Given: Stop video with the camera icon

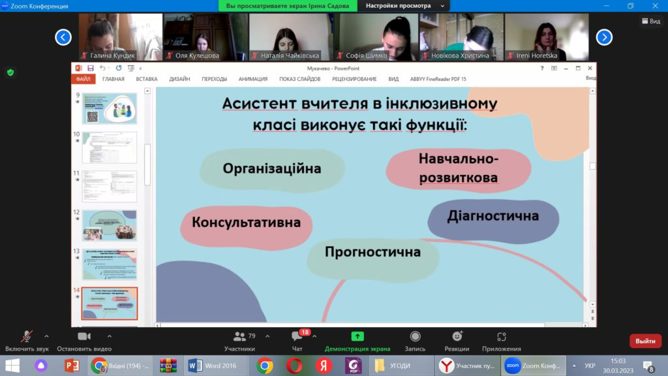Looking at the screenshot, I should 84,336.
